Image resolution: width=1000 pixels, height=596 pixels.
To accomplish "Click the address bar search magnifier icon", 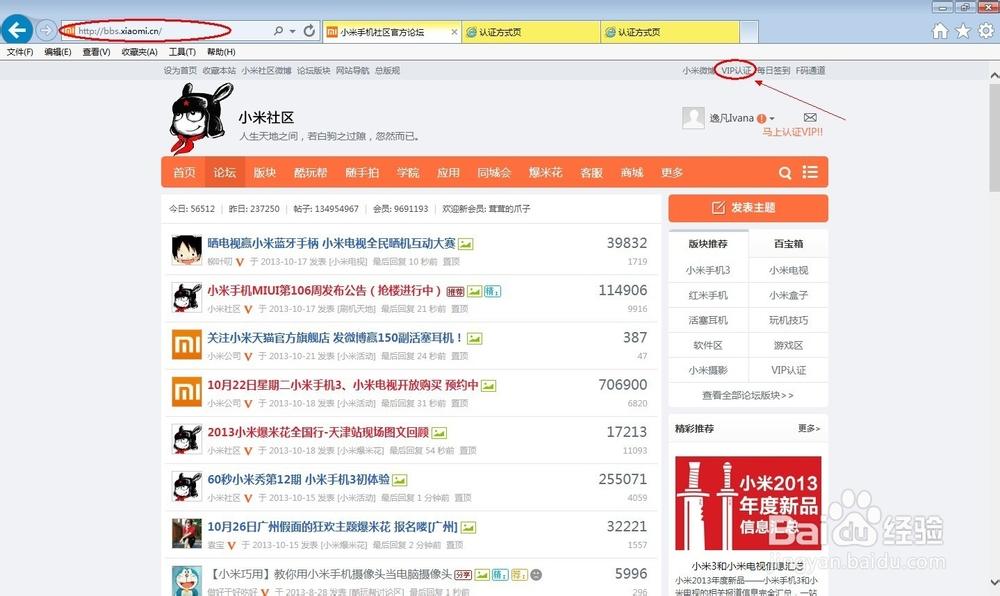I will pos(278,31).
